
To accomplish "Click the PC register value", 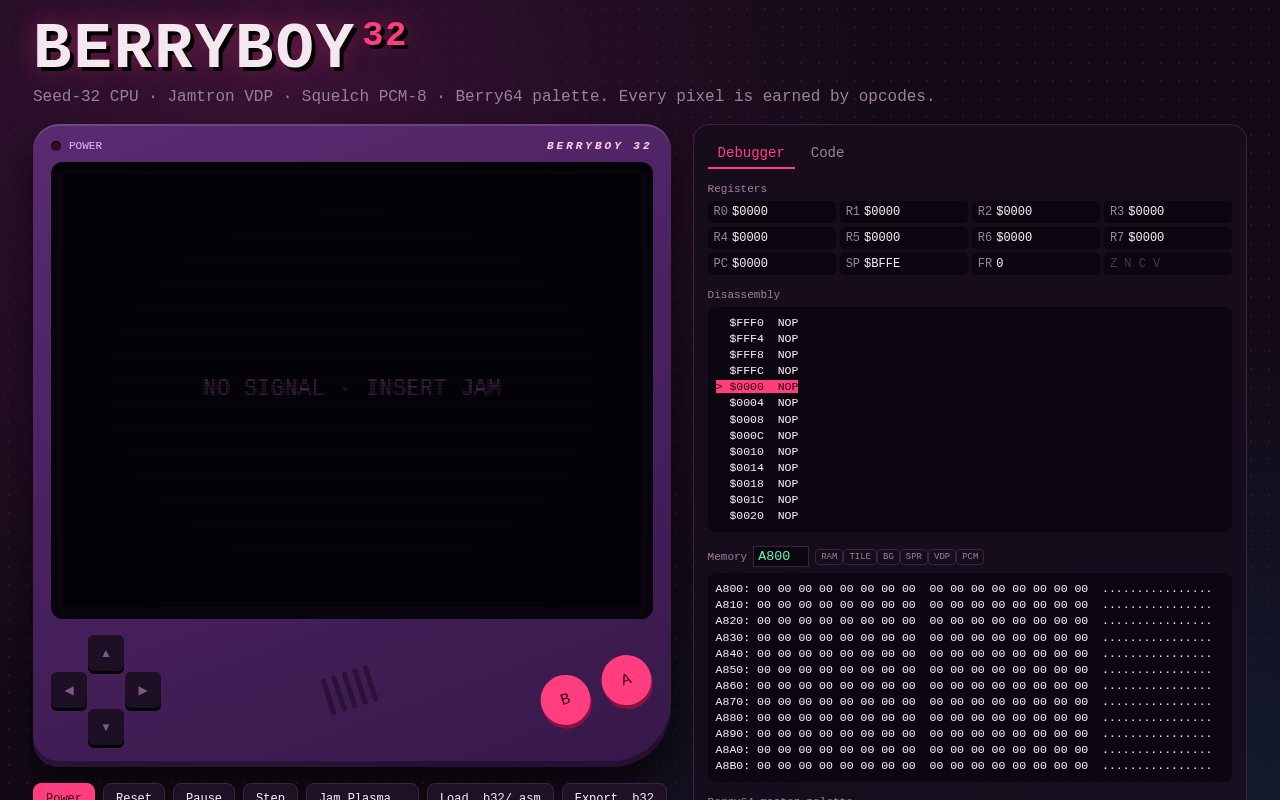I will pos(750,264).
